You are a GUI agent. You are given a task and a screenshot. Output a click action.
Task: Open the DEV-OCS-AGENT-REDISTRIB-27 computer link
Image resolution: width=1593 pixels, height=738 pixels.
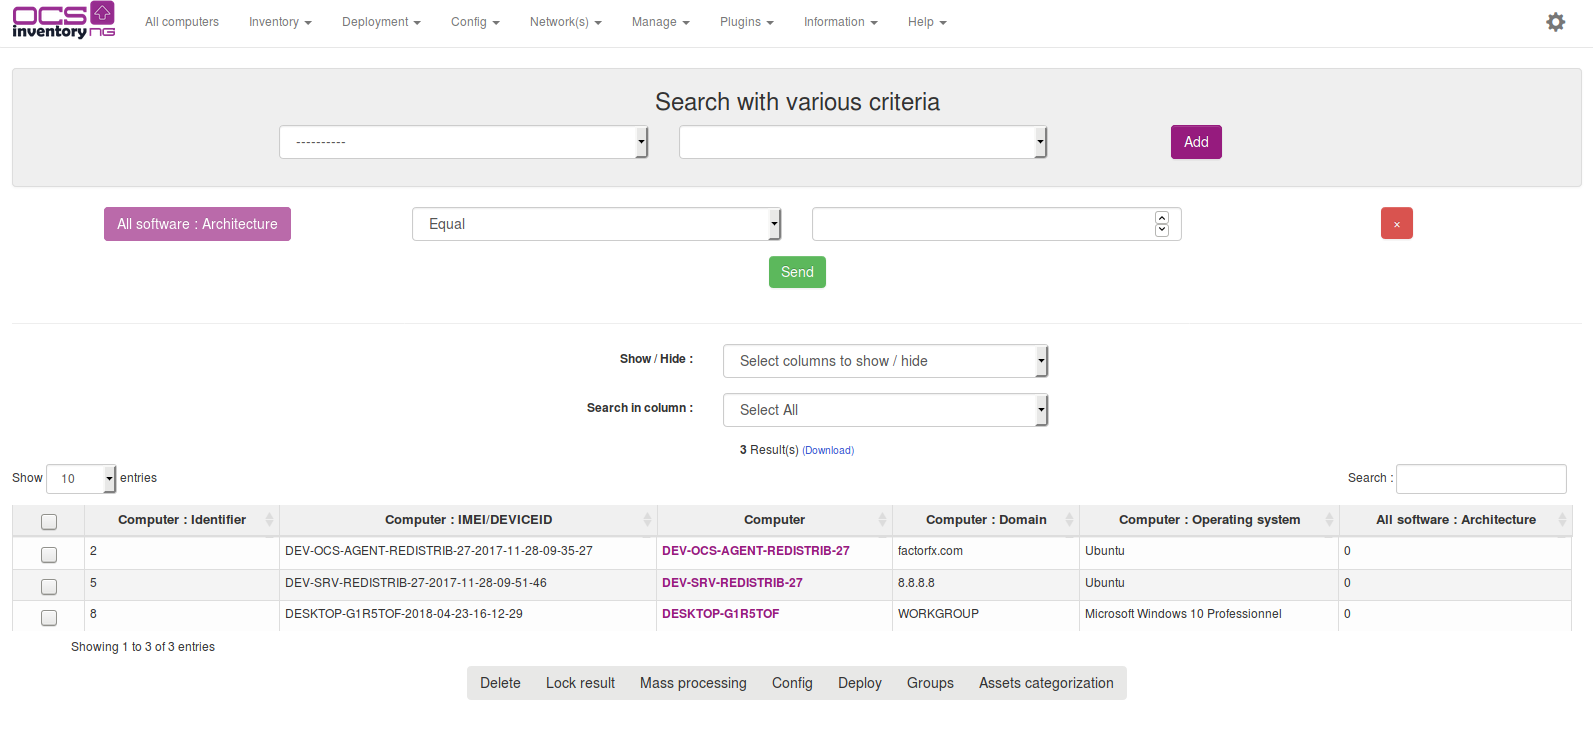(756, 551)
